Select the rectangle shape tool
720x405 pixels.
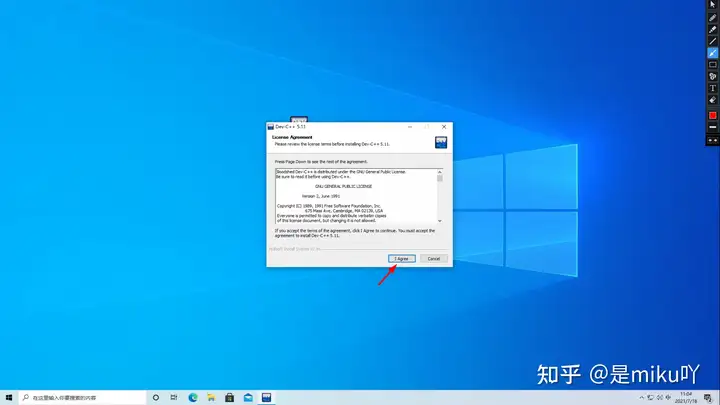(712, 65)
